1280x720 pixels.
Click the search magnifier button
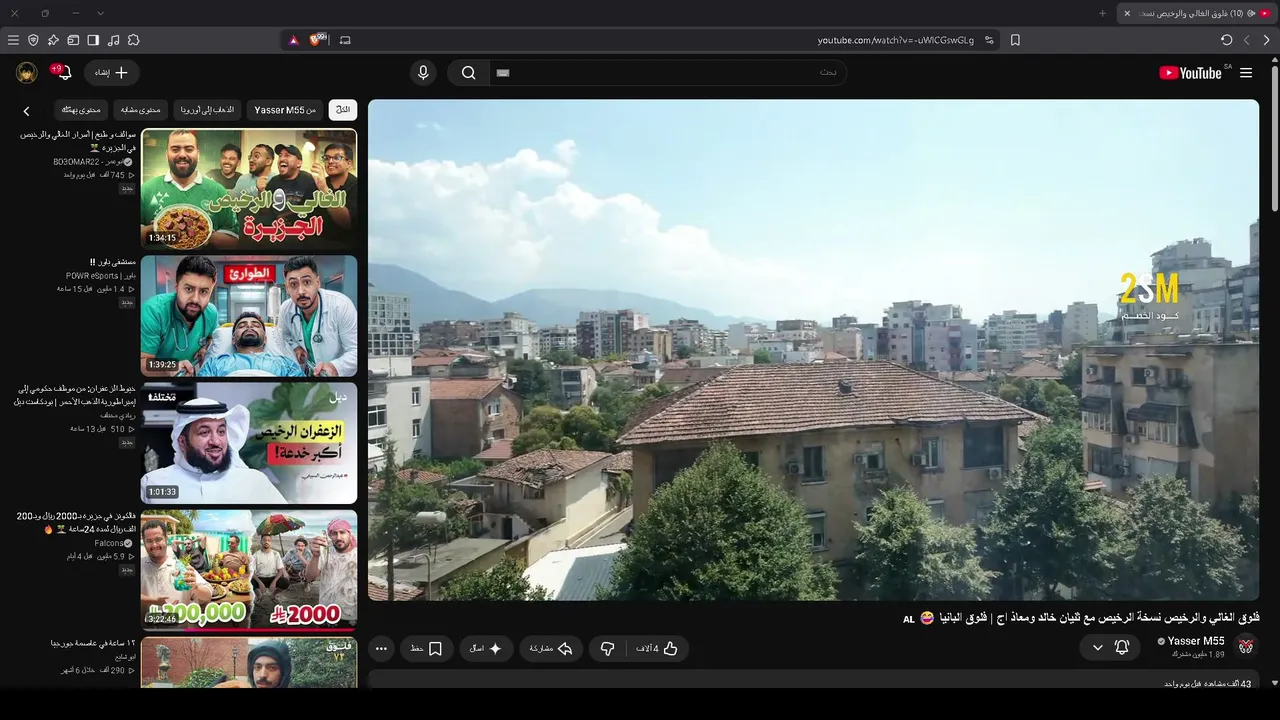[468, 73]
